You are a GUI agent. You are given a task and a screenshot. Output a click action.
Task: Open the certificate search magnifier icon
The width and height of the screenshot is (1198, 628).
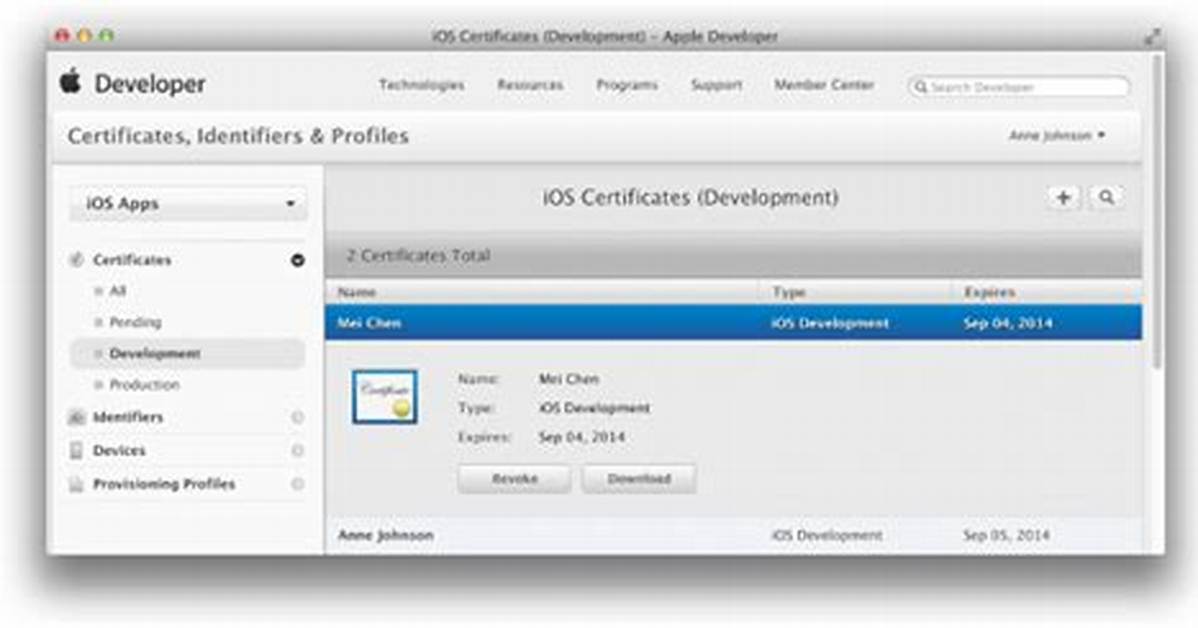(1106, 198)
